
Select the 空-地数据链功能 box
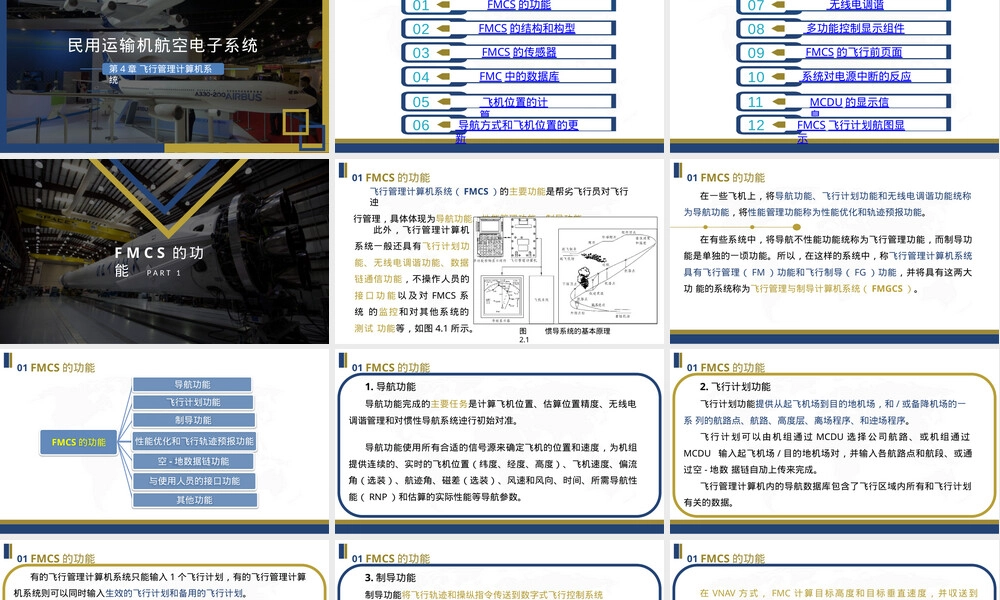(193, 461)
